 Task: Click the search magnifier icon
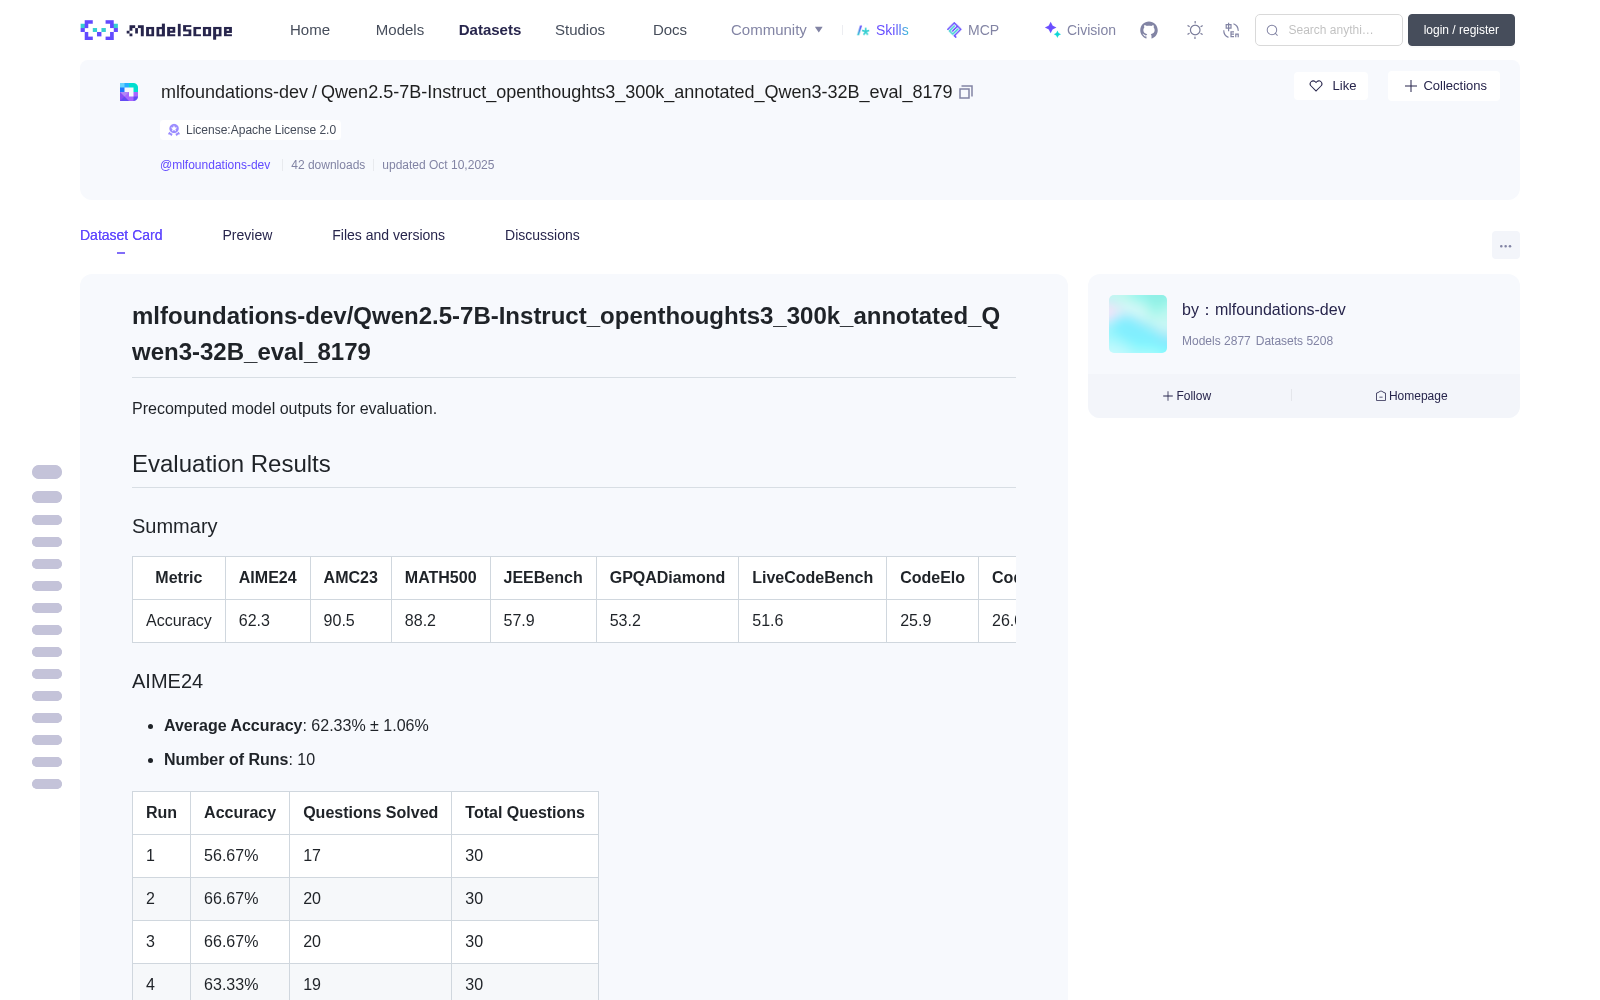click(1272, 30)
